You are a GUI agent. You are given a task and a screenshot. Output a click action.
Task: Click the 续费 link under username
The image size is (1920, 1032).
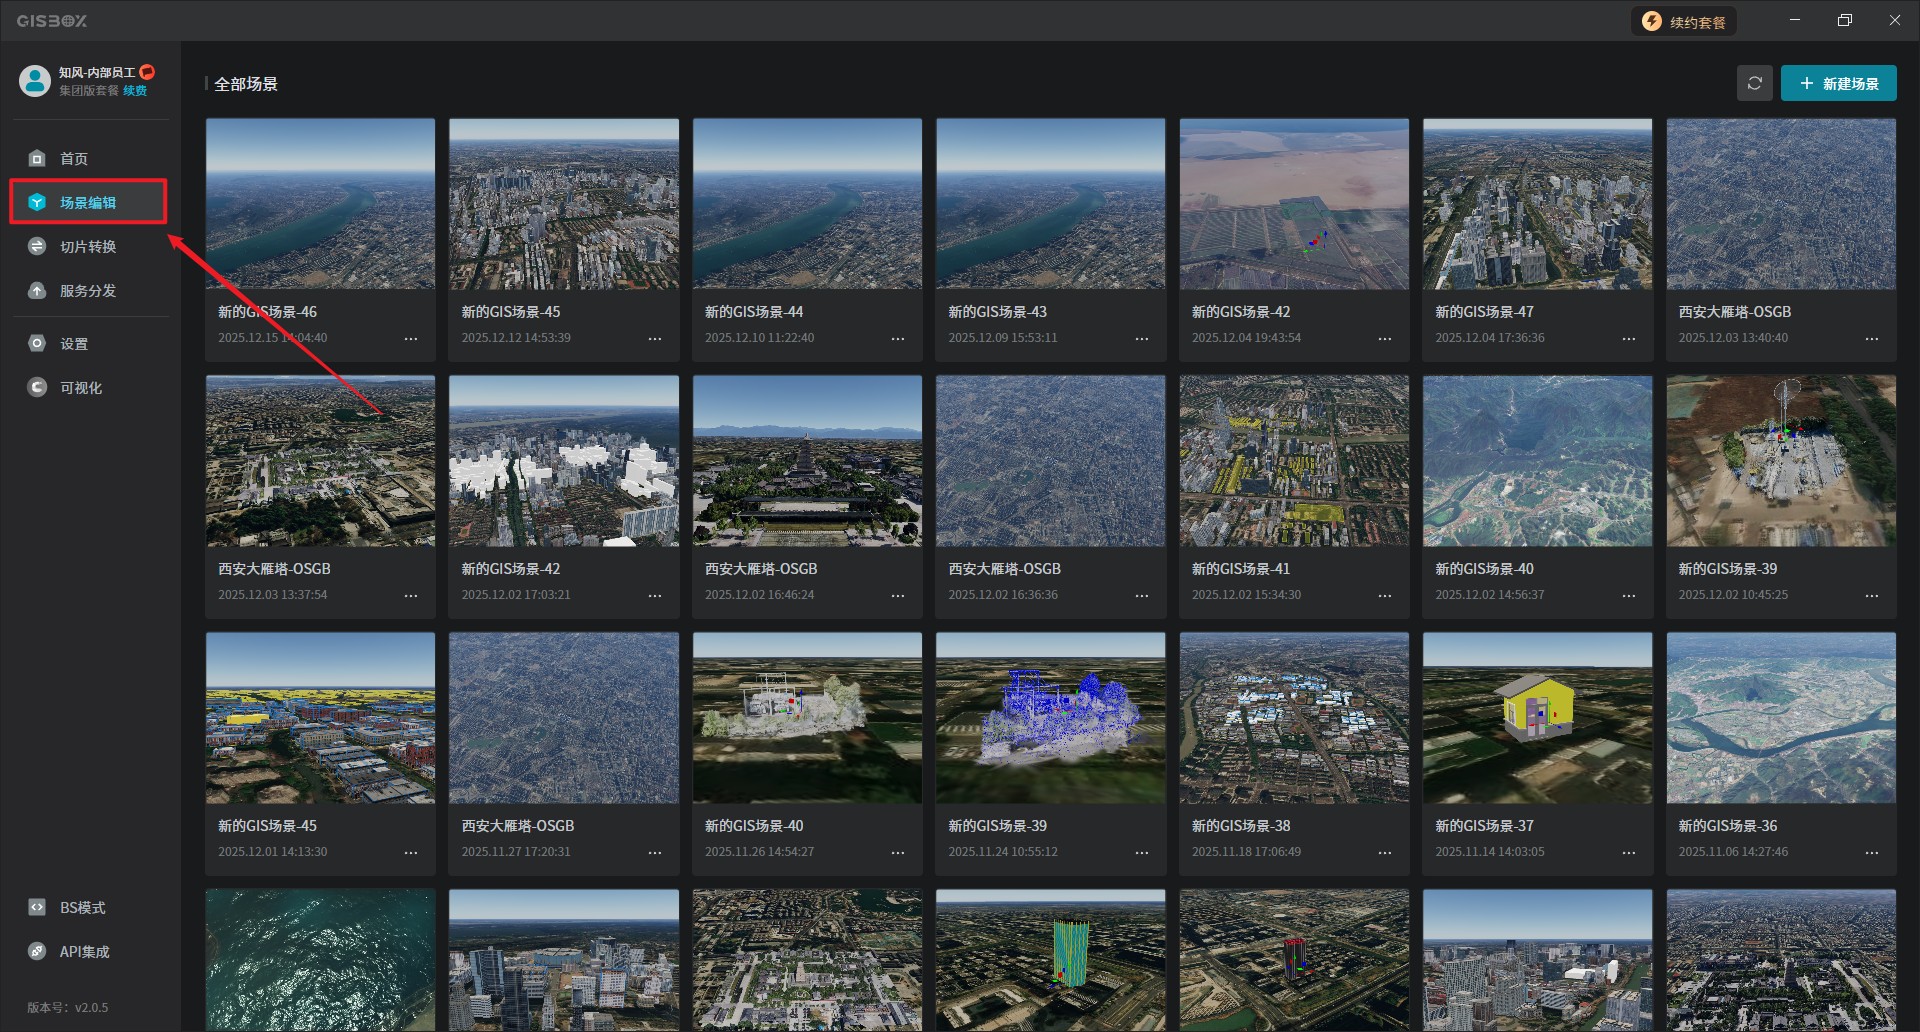click(135, 91)
